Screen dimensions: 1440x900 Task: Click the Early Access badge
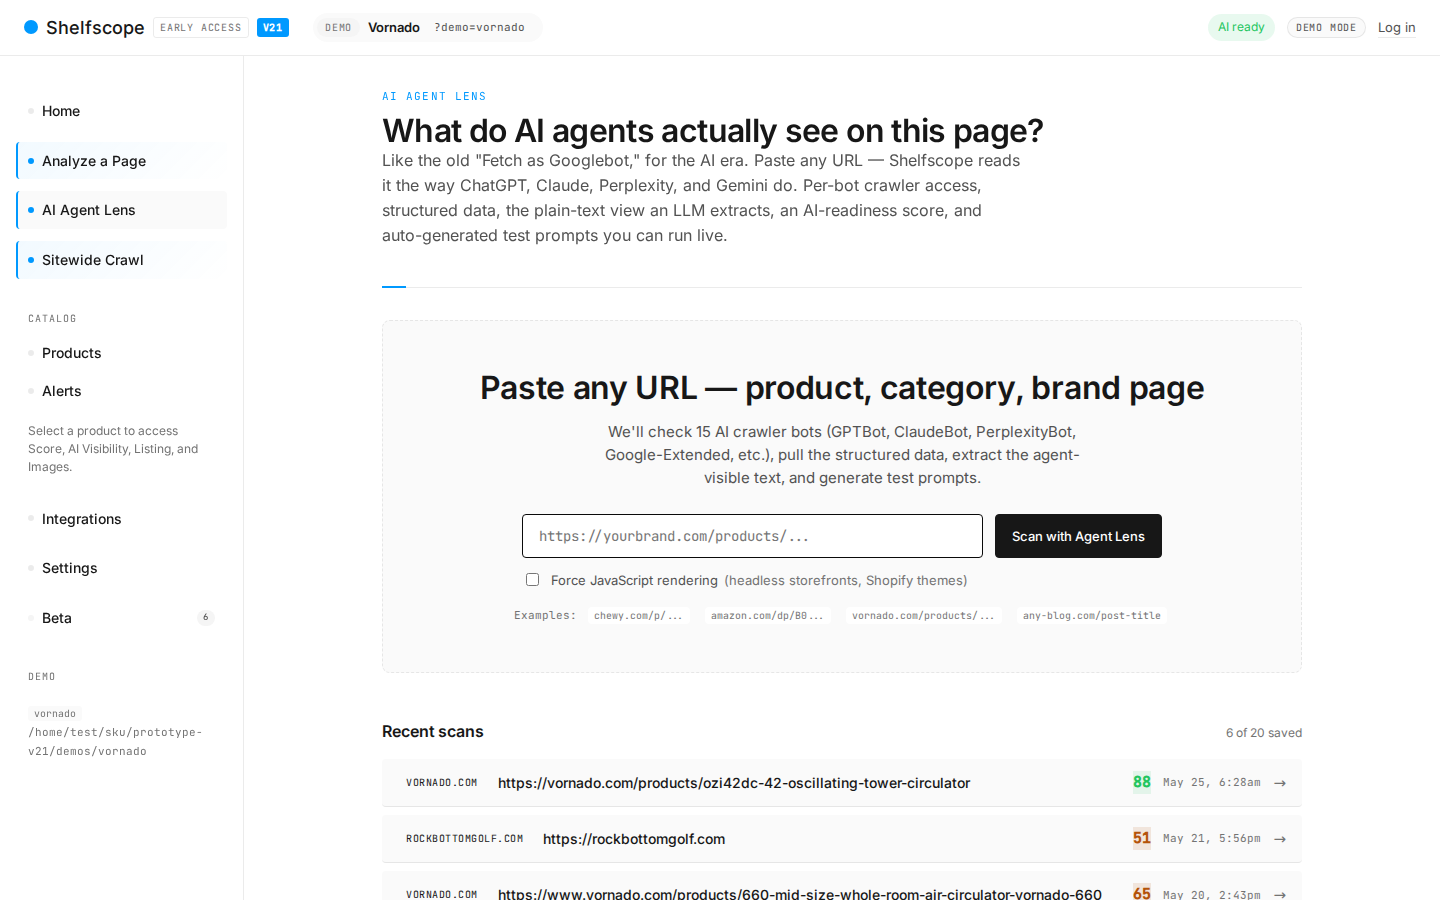(x=201, y=28)
